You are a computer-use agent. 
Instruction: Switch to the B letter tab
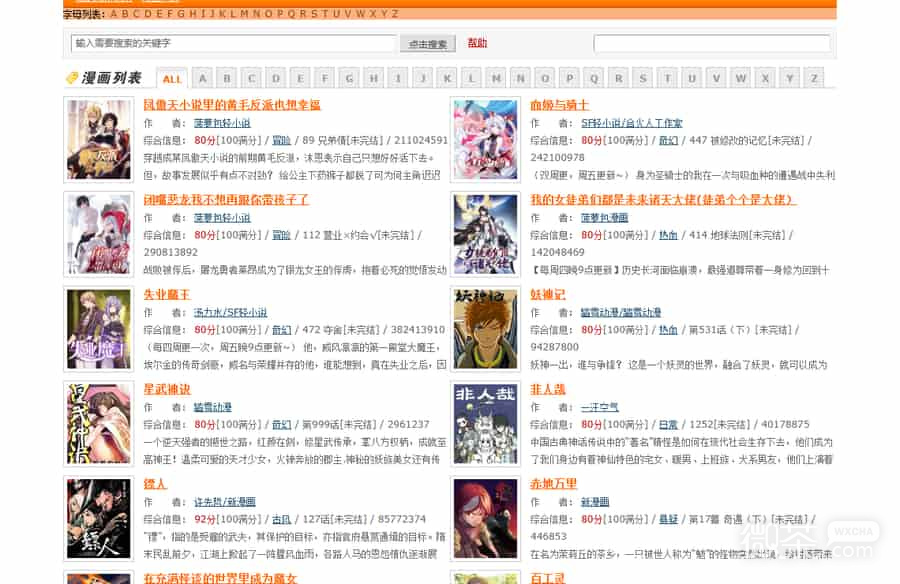tap(227, 78)
